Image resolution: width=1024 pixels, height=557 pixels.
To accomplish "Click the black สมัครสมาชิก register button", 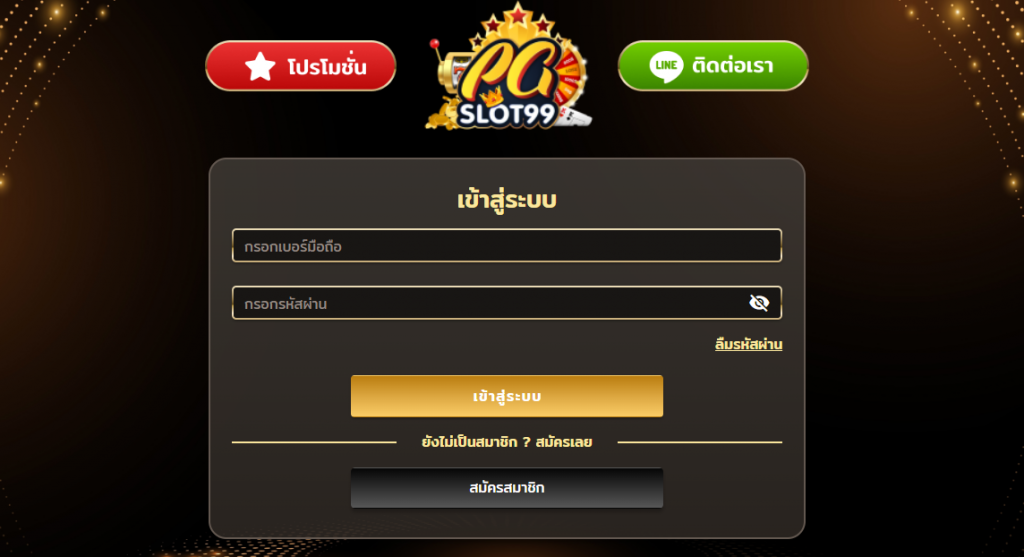I will 507,488.
